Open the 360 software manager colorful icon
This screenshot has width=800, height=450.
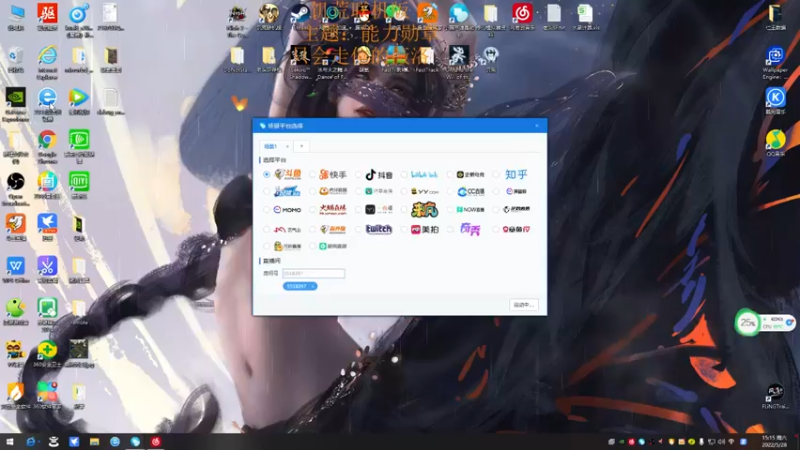(x=47, y=396)
